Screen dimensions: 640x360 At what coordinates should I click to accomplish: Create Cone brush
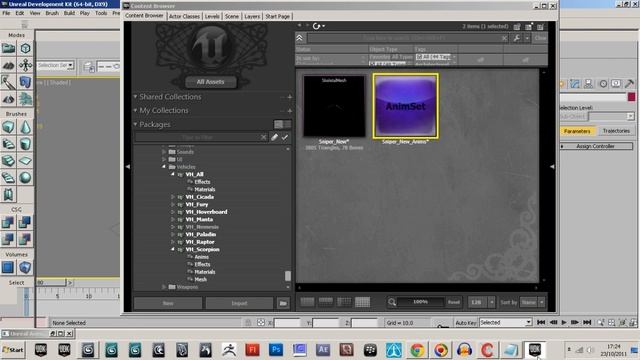(x=25, y=127)
